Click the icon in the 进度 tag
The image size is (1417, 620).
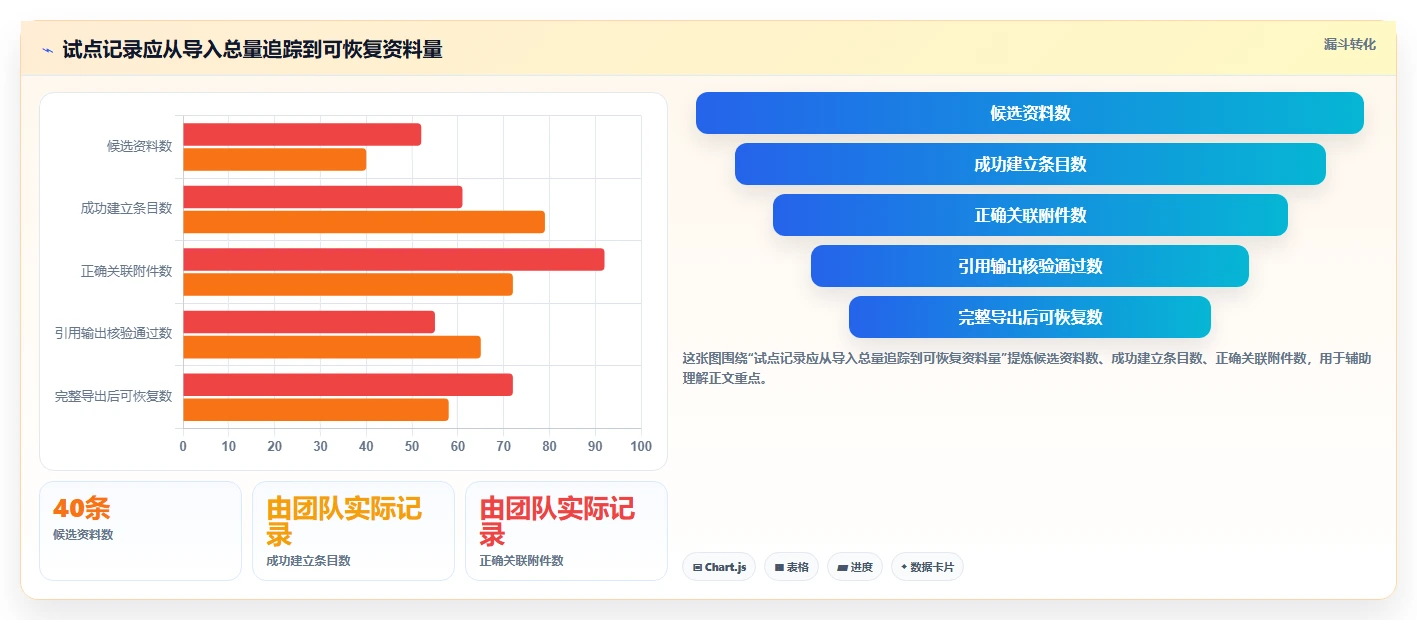coord(842,567)
